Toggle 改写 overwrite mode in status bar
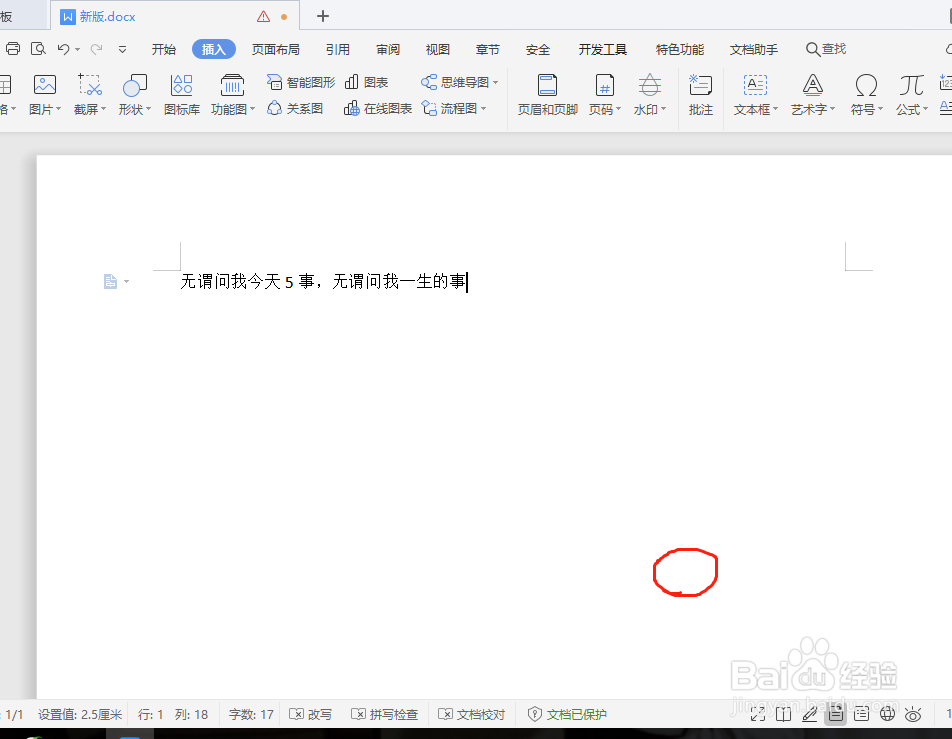Screen dimensions: 952x739 [311, 714]
